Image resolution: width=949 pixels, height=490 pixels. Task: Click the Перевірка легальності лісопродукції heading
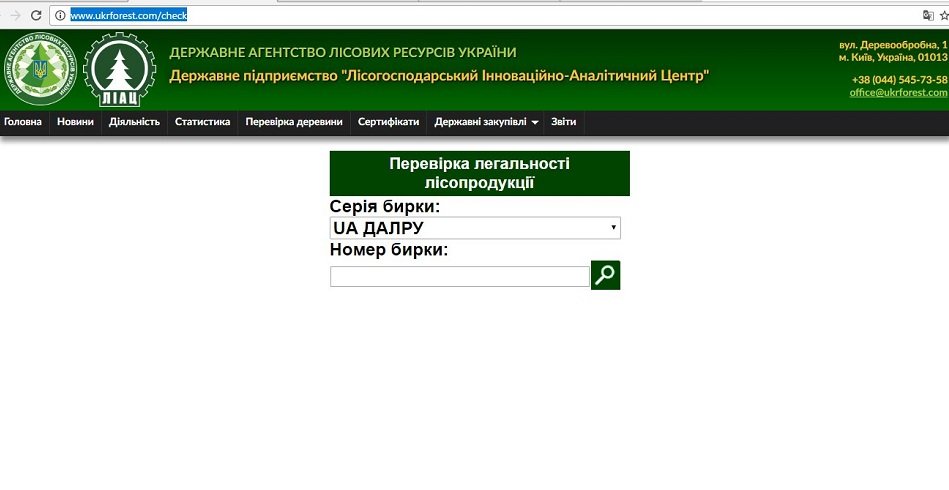(479, 173)
